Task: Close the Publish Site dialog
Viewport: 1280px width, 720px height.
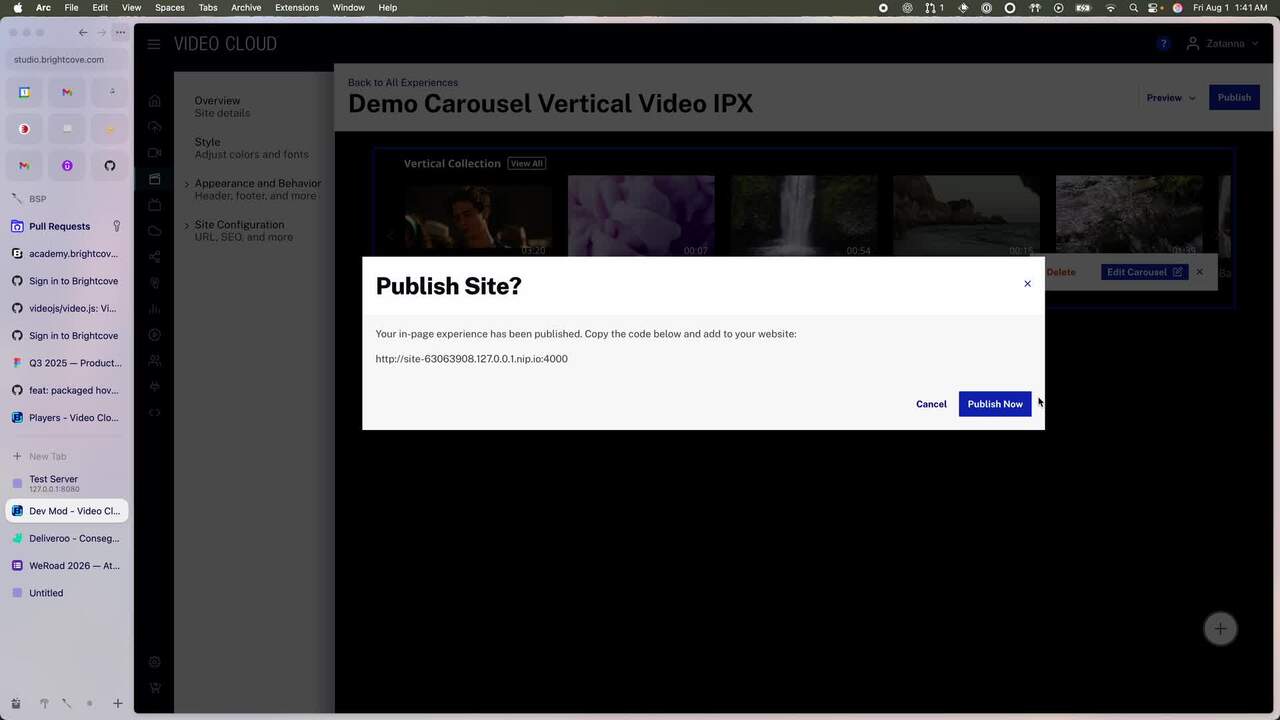Action: (x=1027, y=284)
